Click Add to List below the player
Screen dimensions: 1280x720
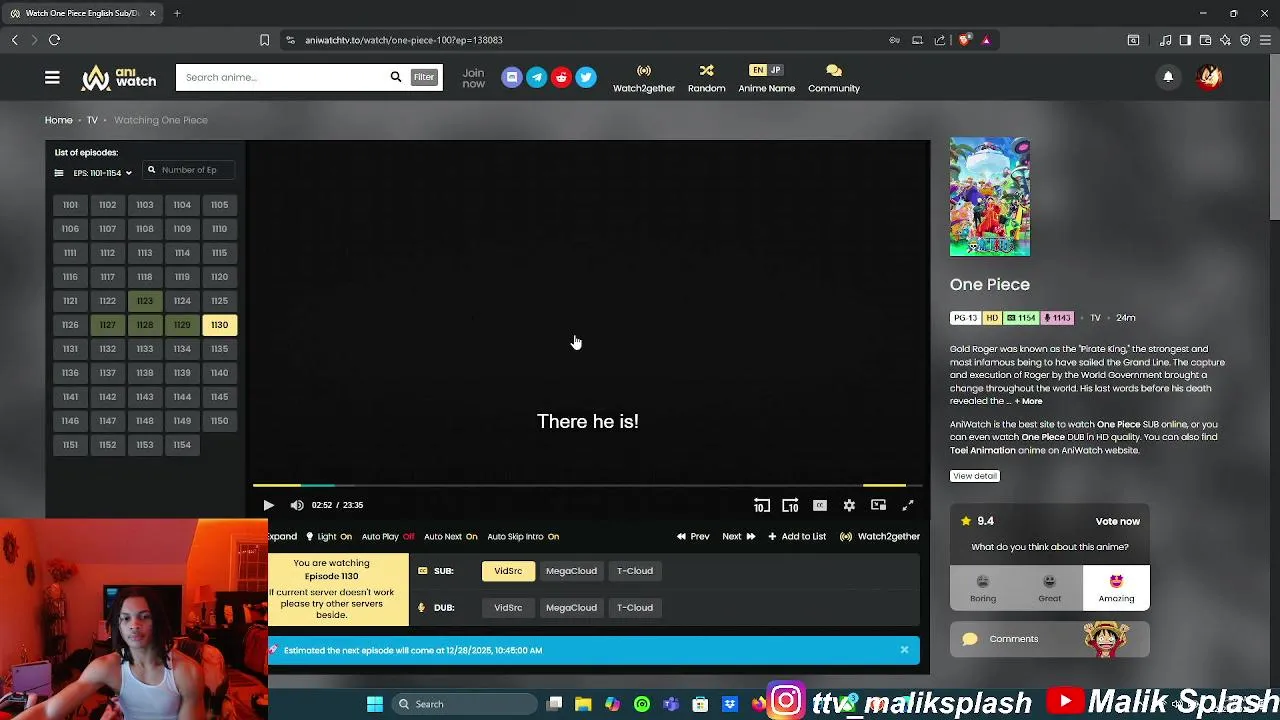797,537
